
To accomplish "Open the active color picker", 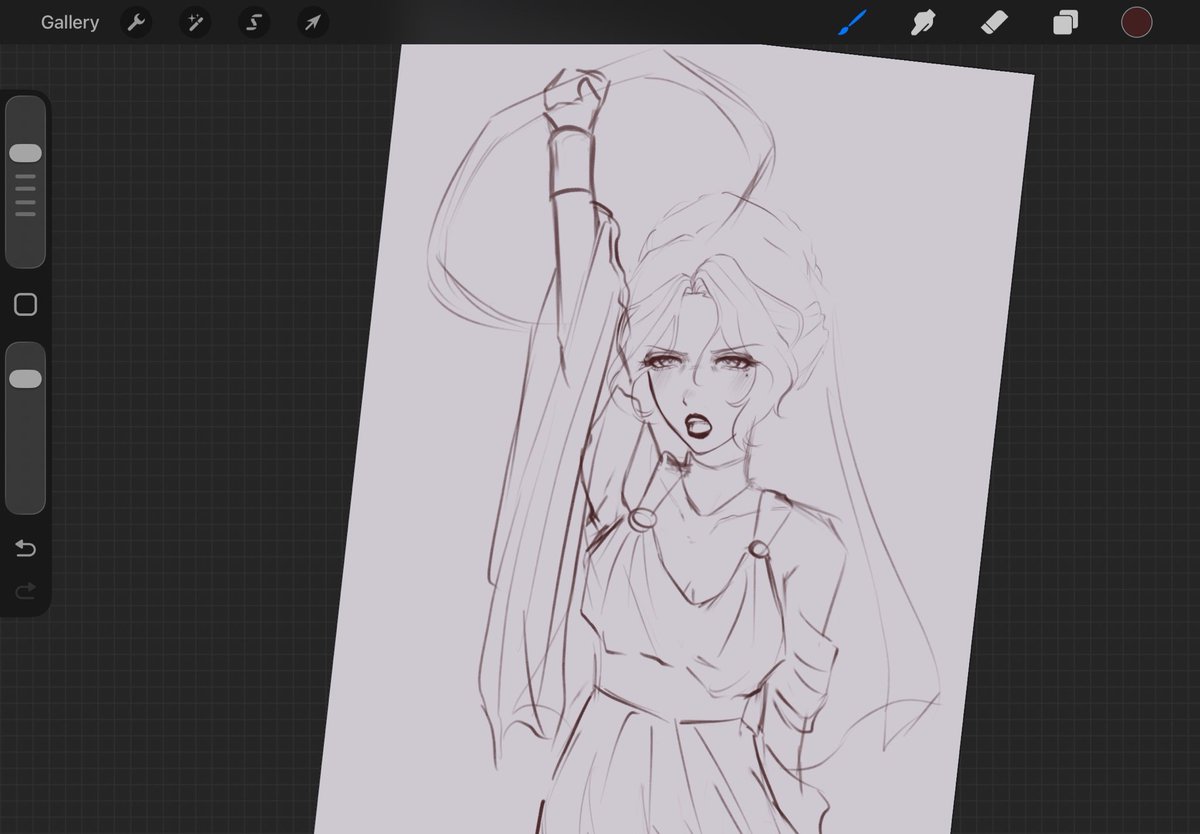I will click(x=1137, y=21).
